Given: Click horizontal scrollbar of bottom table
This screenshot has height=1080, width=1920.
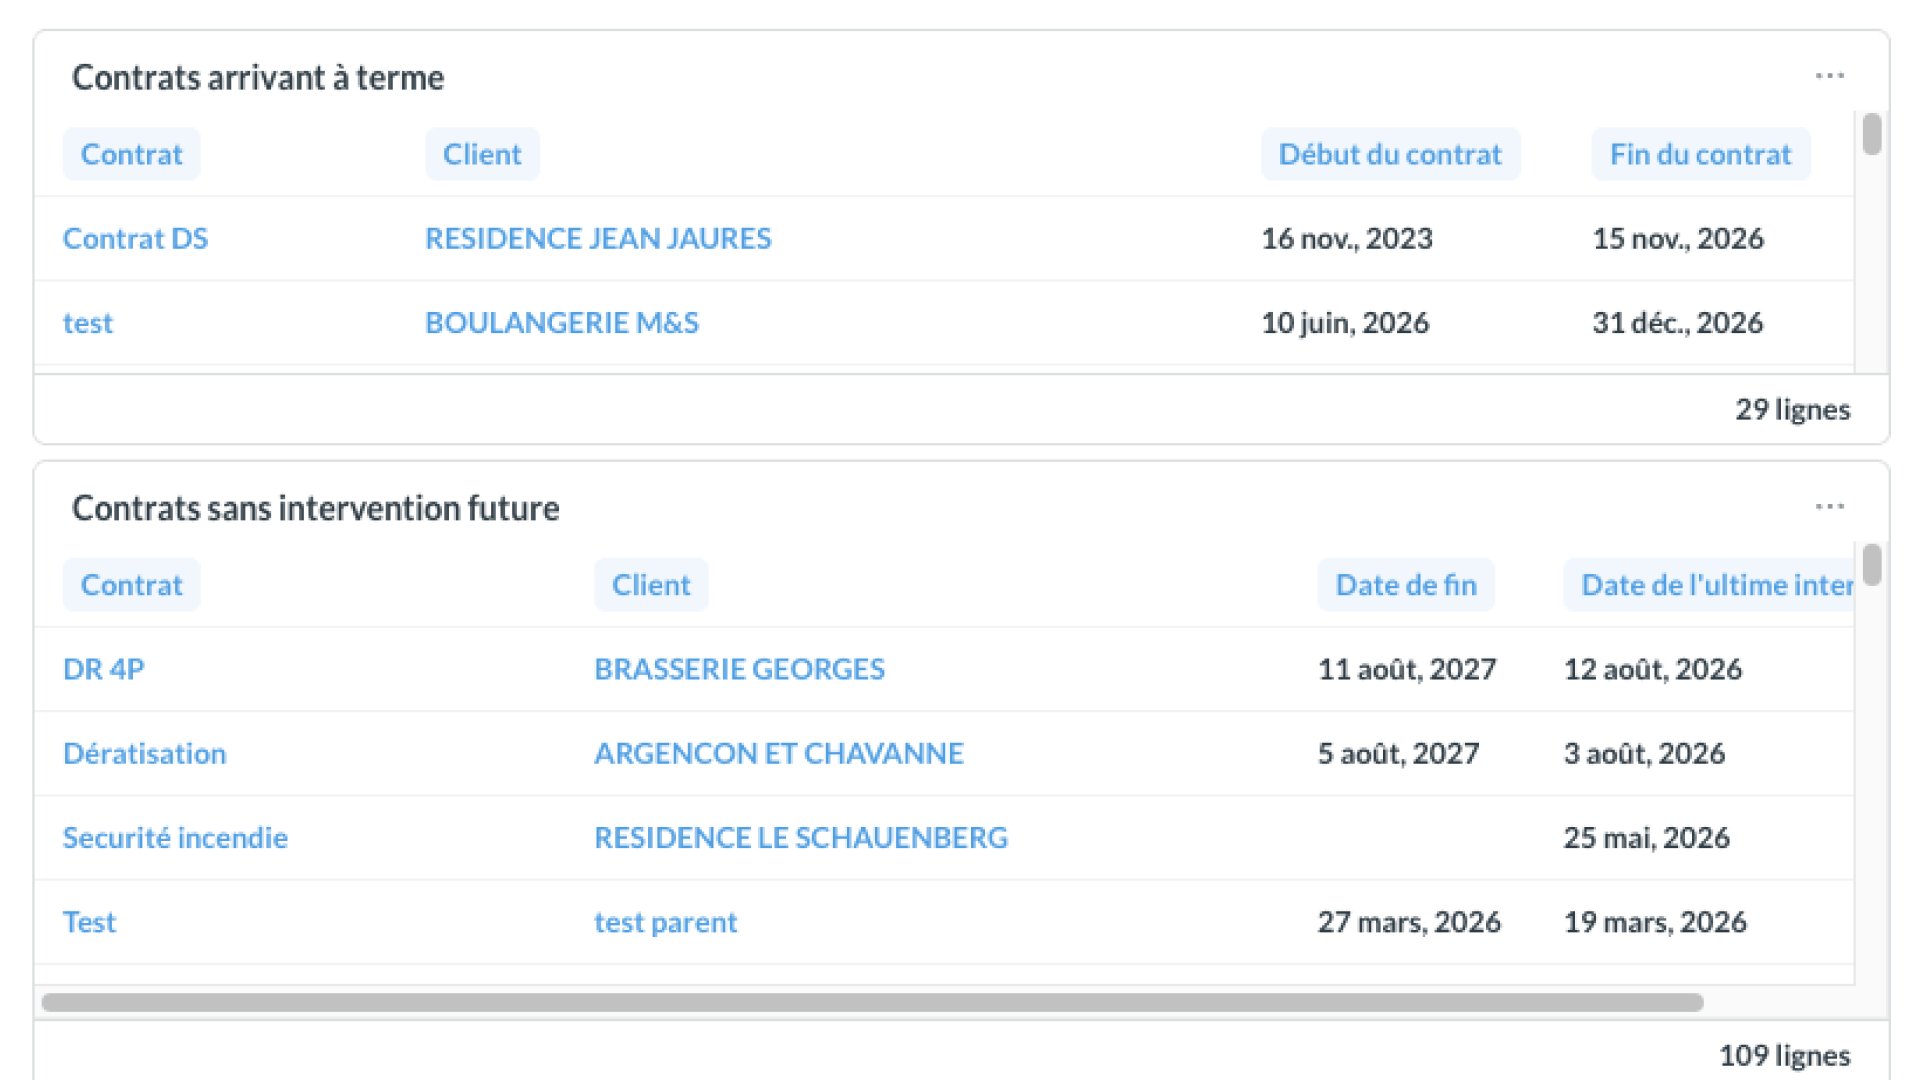Looking at the screenshot, I should 872,1002.
